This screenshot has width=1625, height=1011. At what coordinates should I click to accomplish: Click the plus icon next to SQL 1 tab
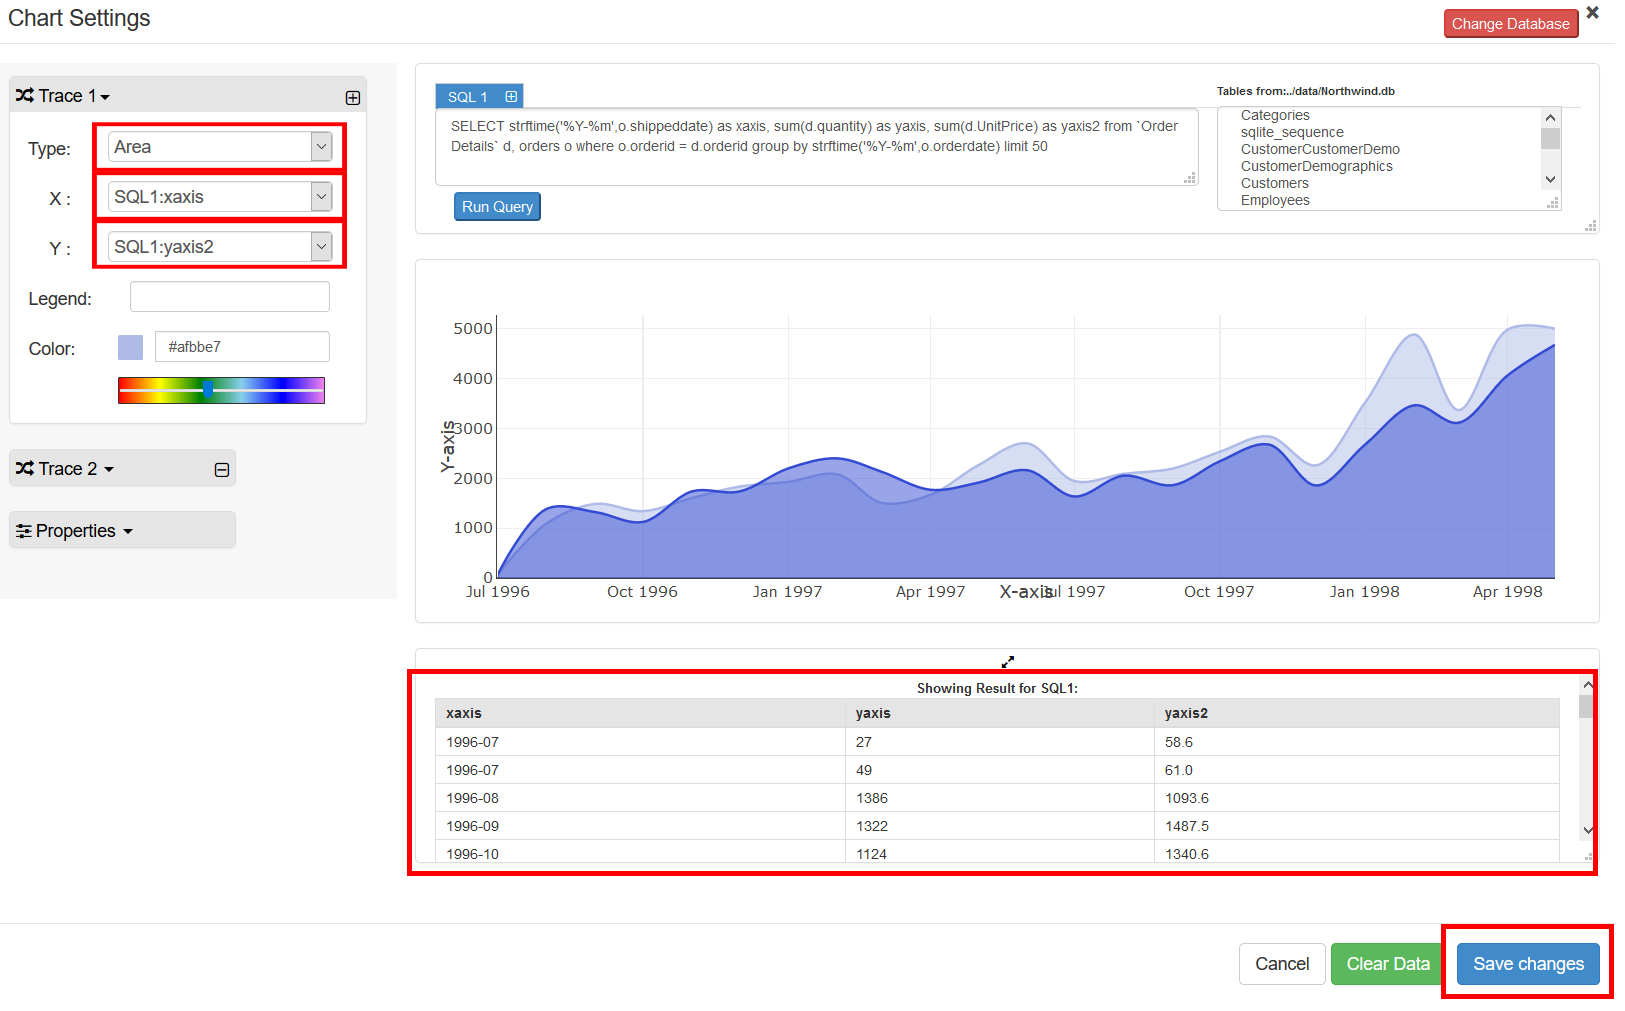tap(511, 97)
